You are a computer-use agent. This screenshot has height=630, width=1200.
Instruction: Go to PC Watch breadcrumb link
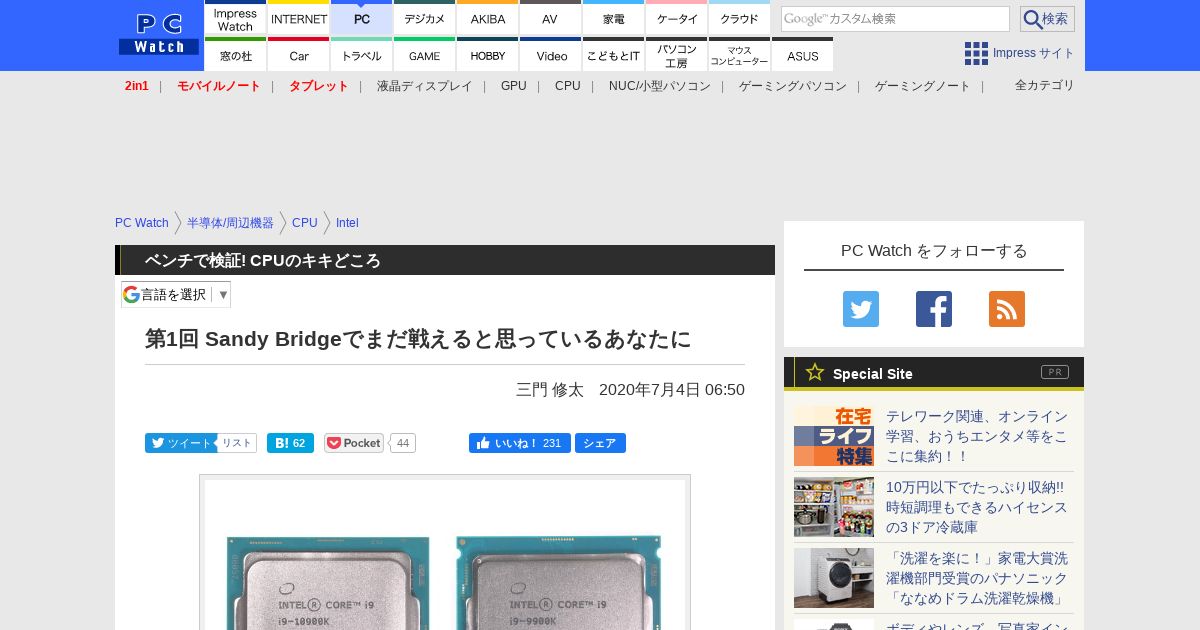pyautogui.click(x=142, y=223)
